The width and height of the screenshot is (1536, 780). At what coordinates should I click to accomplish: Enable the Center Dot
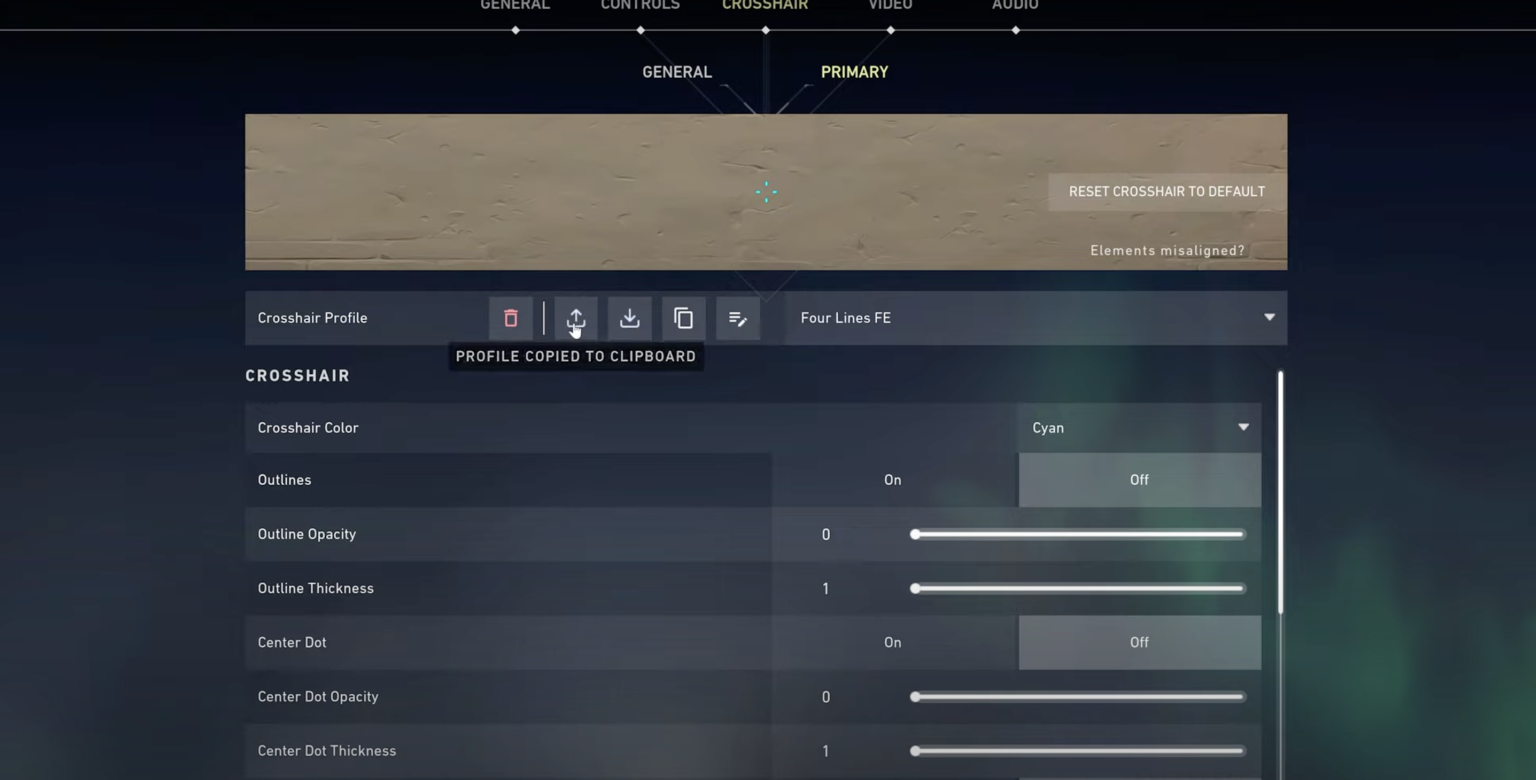click(x=891, y=642)
